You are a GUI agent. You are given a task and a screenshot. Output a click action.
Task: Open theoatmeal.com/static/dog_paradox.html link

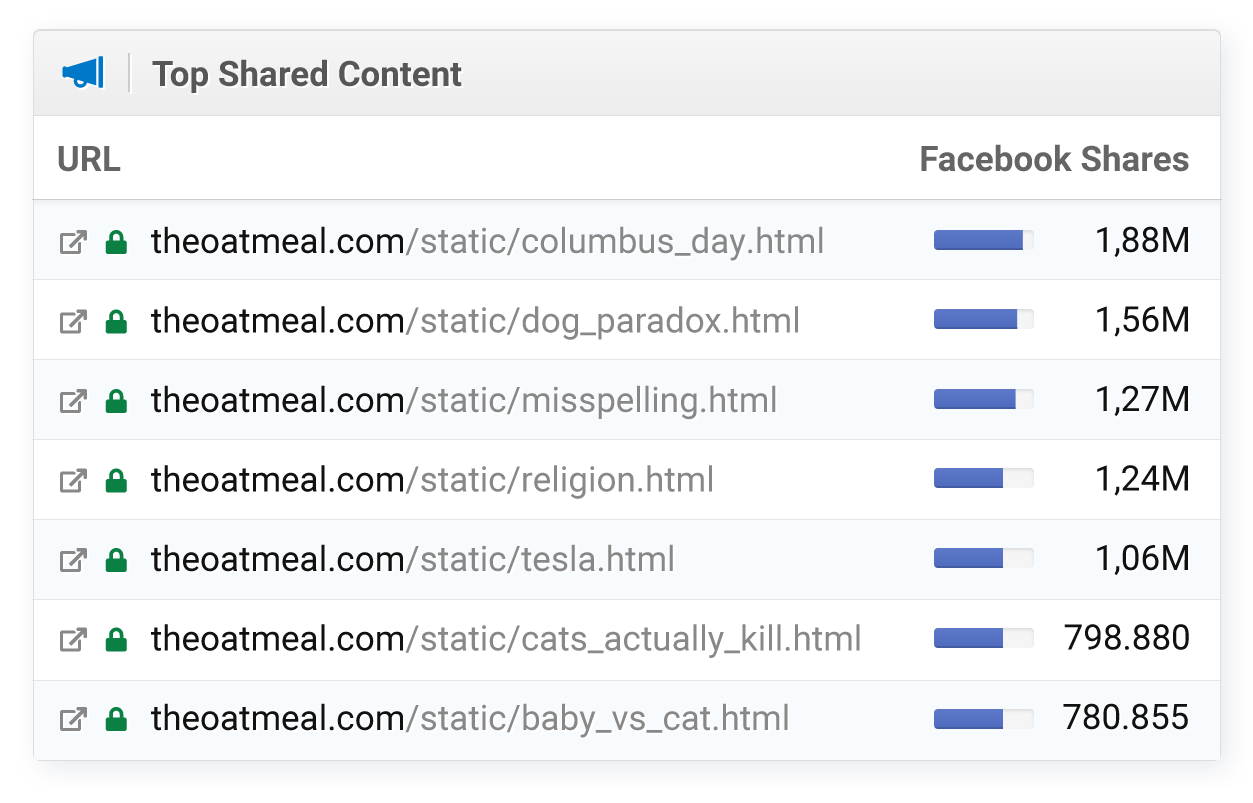[475, 321]
